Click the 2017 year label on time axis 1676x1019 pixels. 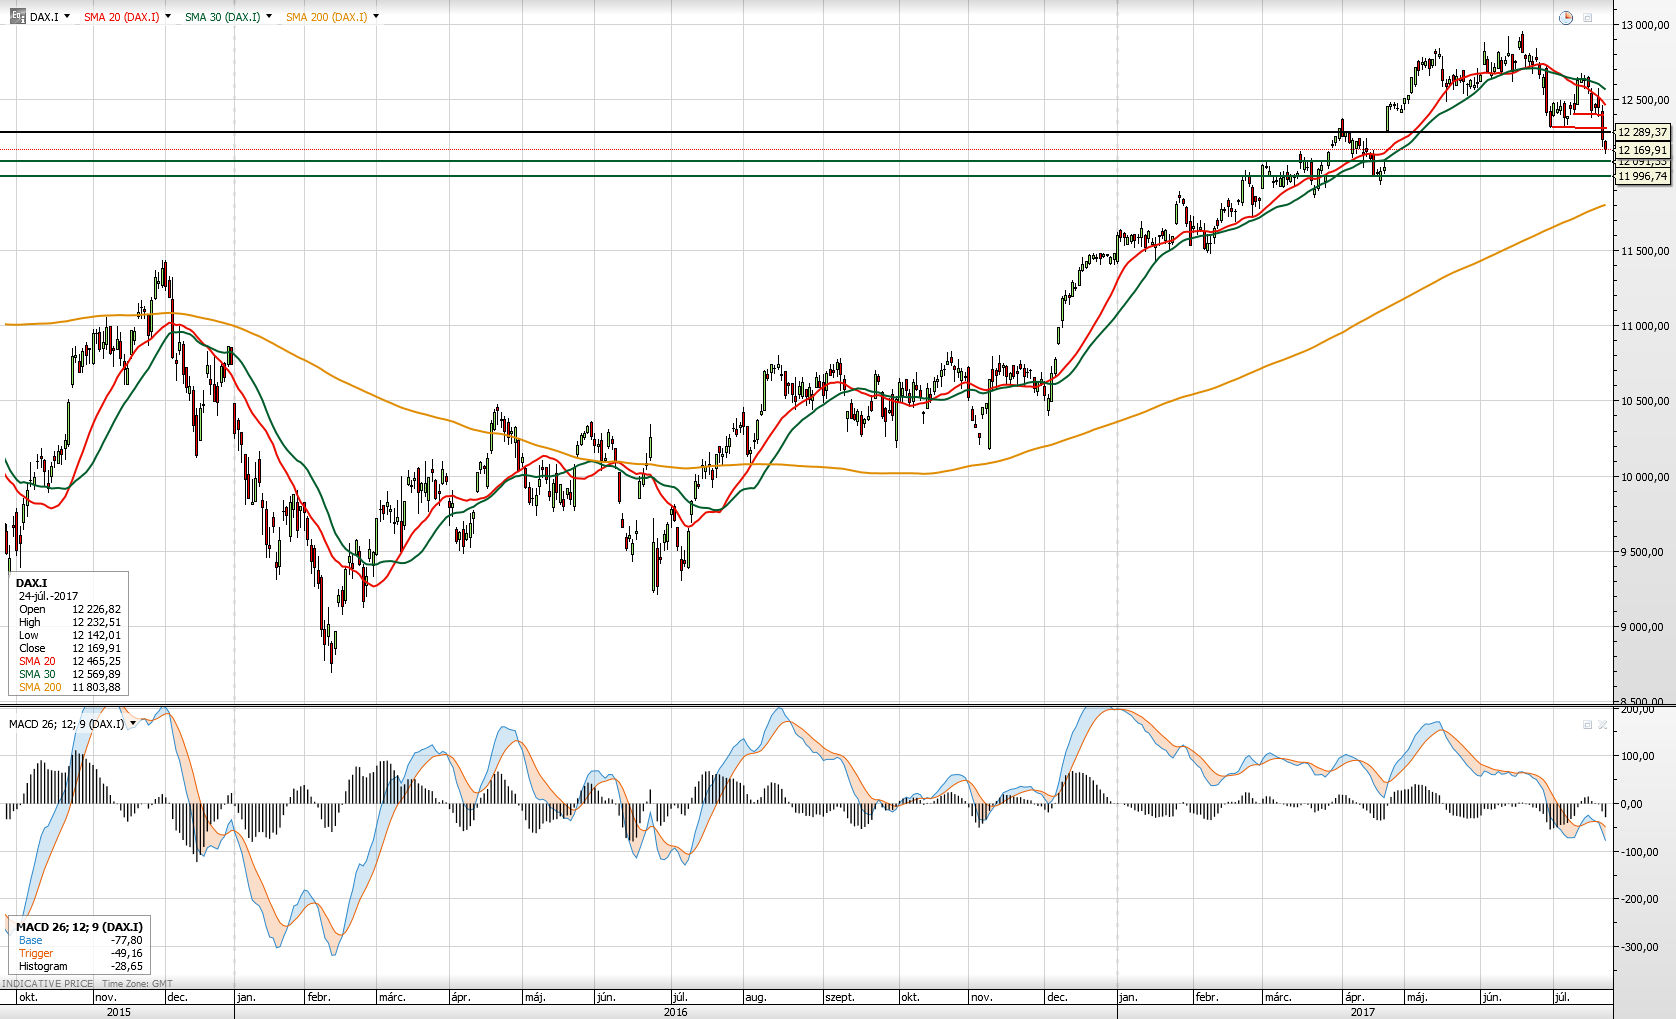tap(1363, 1012)
